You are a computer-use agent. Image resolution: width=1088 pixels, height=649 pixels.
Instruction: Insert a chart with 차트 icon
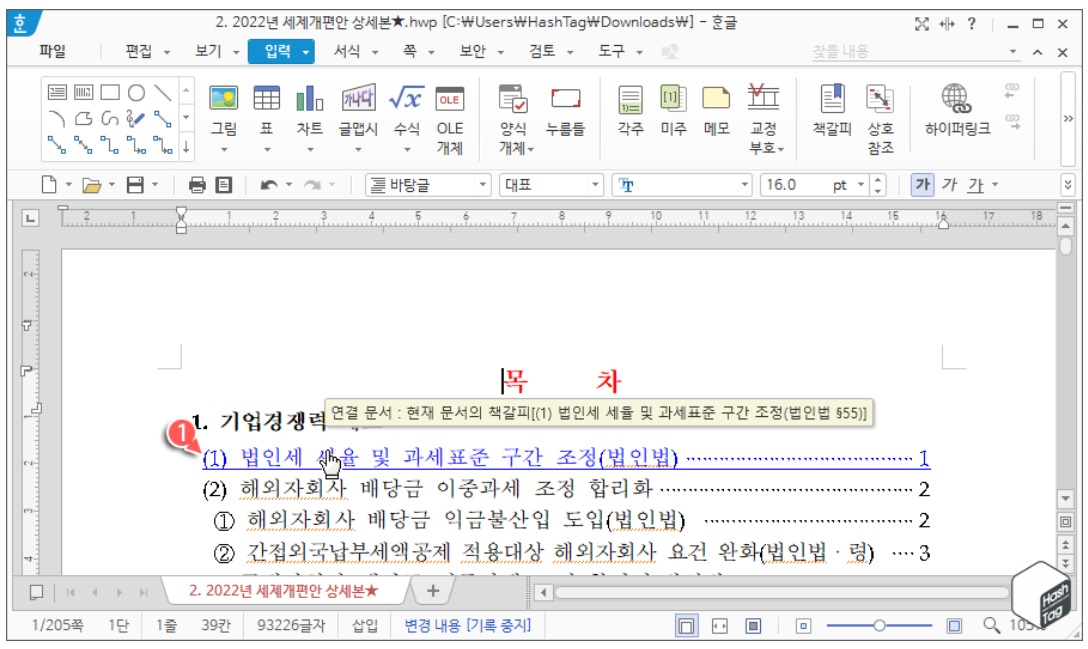pyautogui.click(x=309, y=101)
